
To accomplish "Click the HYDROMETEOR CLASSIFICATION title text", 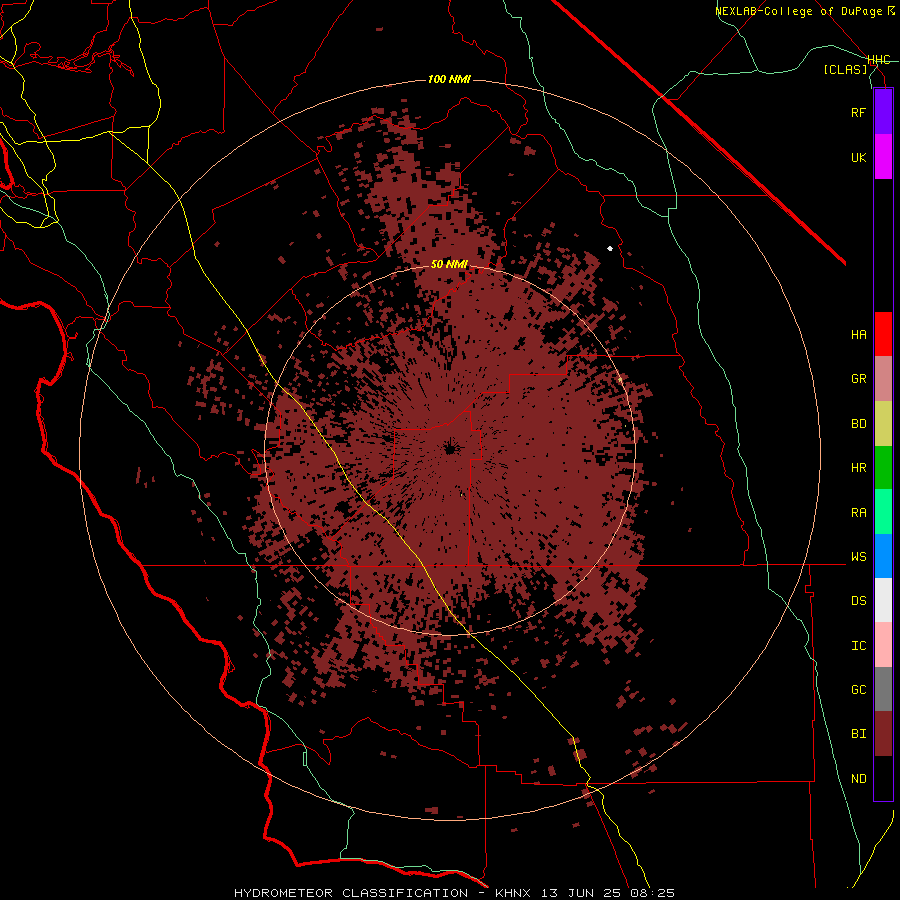I will [351, 893].
